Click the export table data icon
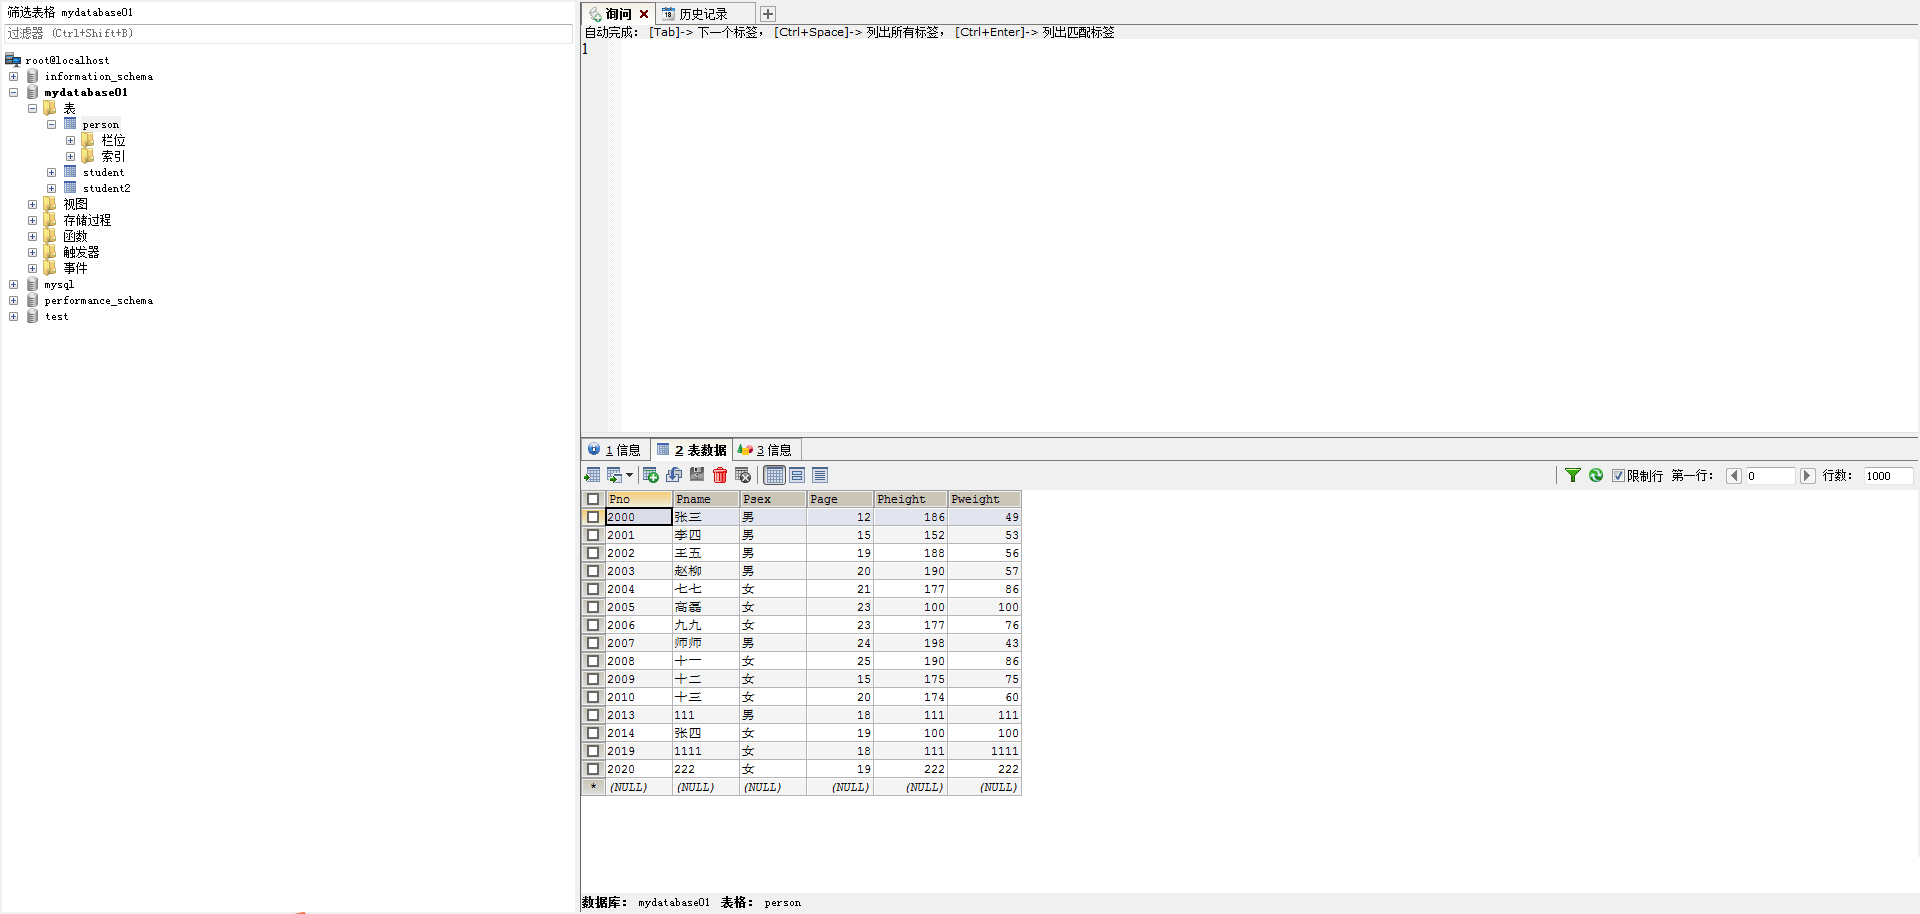 (592, 475)
